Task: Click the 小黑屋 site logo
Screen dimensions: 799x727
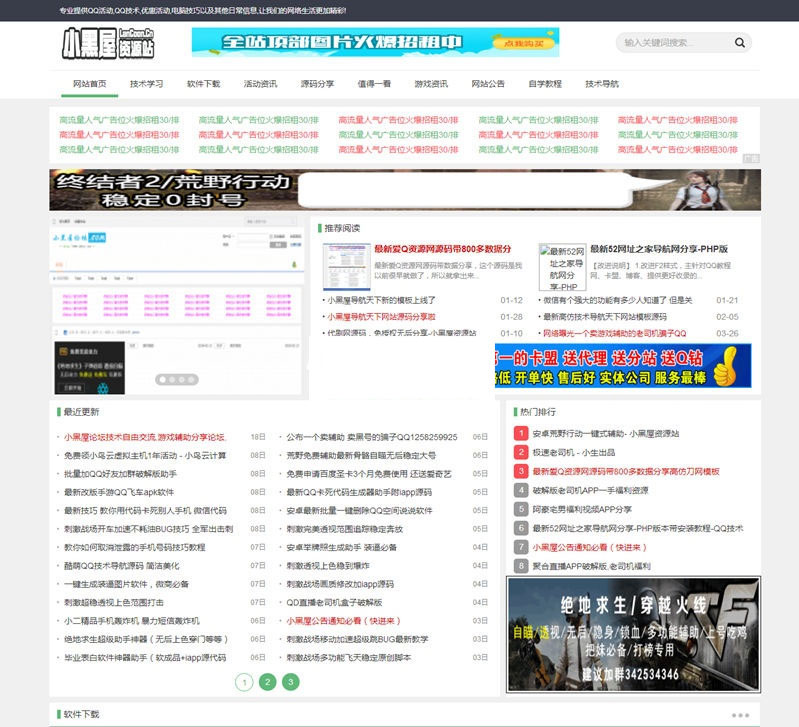Action: click(108, 45)
